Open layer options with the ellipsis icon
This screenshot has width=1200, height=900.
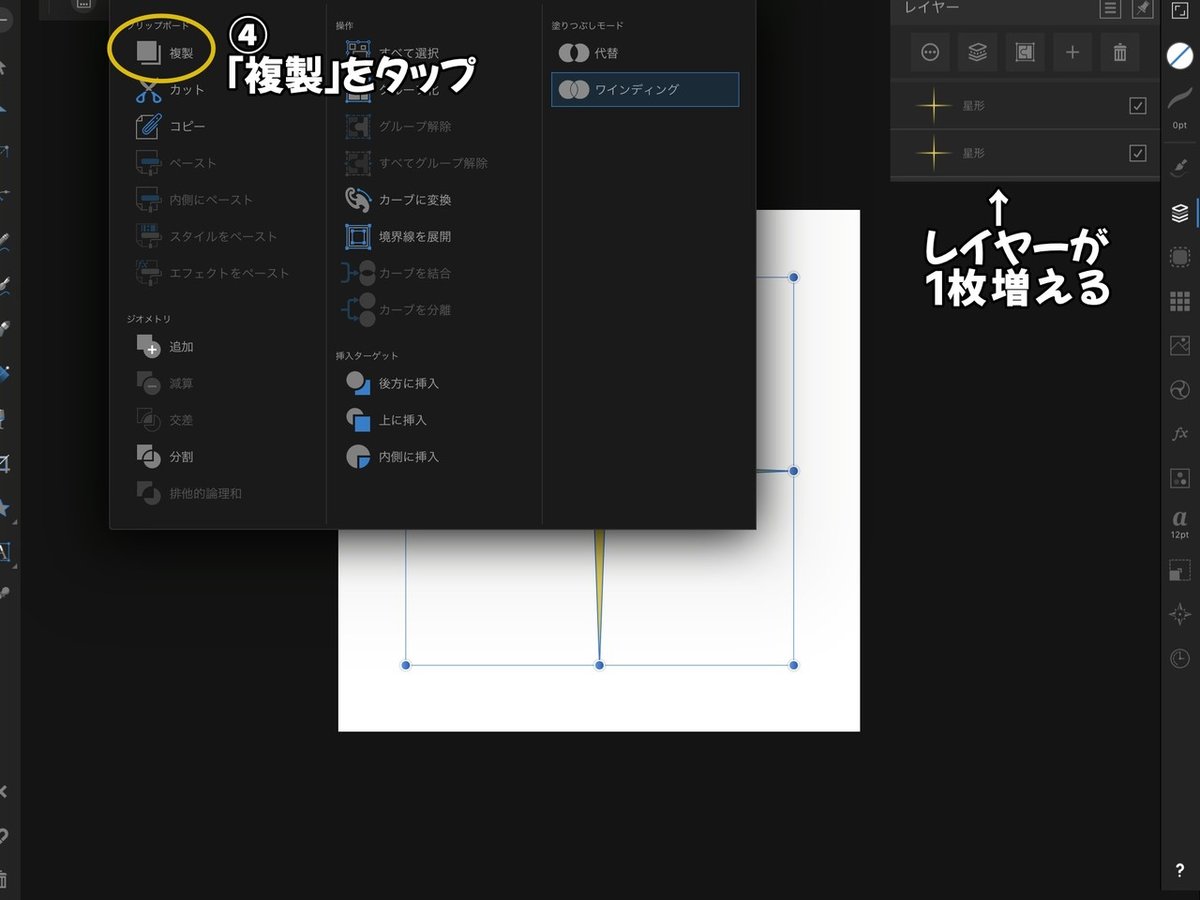coord(929,52)
